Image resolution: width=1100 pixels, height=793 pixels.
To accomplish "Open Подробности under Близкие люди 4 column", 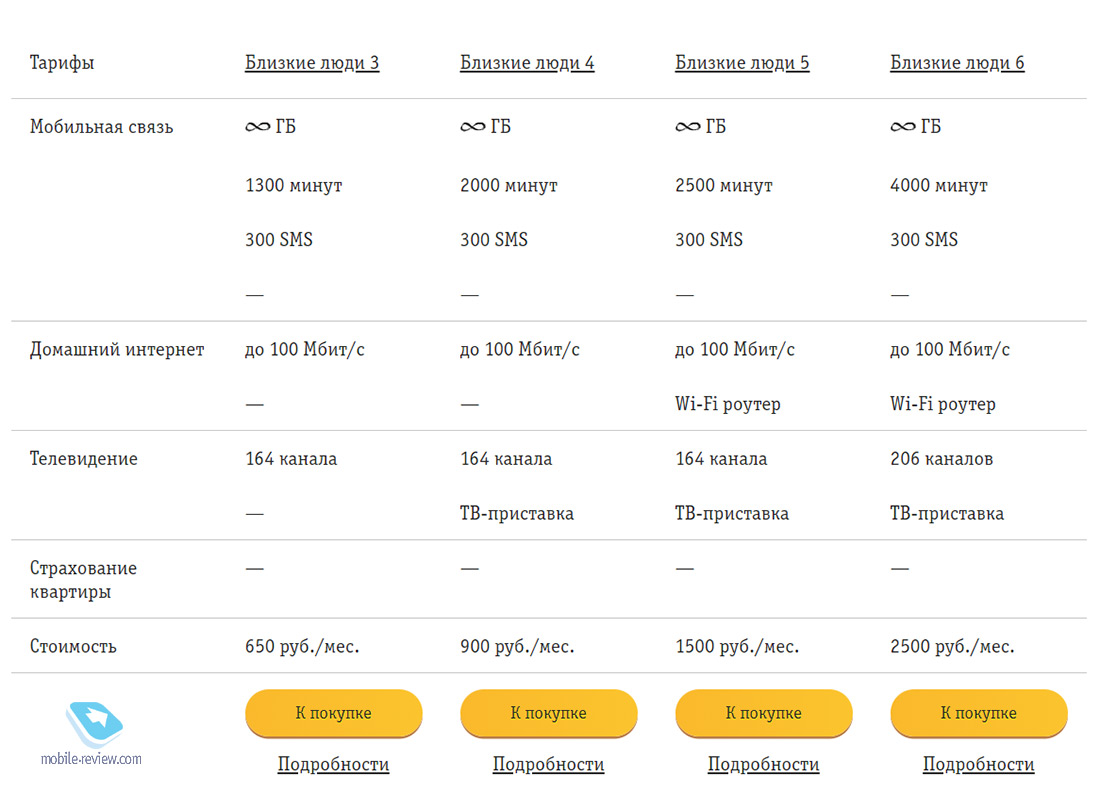I will coord(549,764).
